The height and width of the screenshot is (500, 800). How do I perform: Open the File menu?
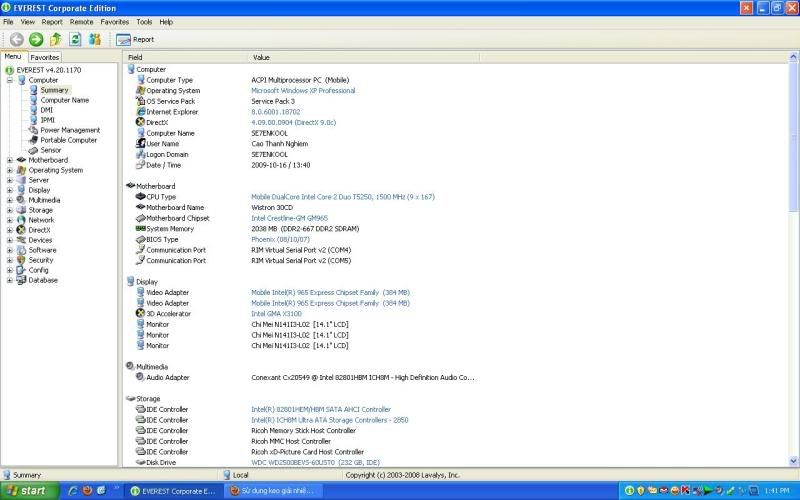[8, 22]
